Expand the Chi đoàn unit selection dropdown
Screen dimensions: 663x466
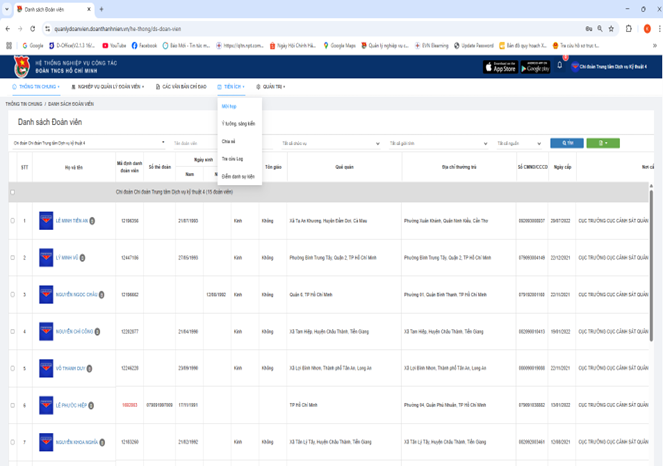coord(90,143)
